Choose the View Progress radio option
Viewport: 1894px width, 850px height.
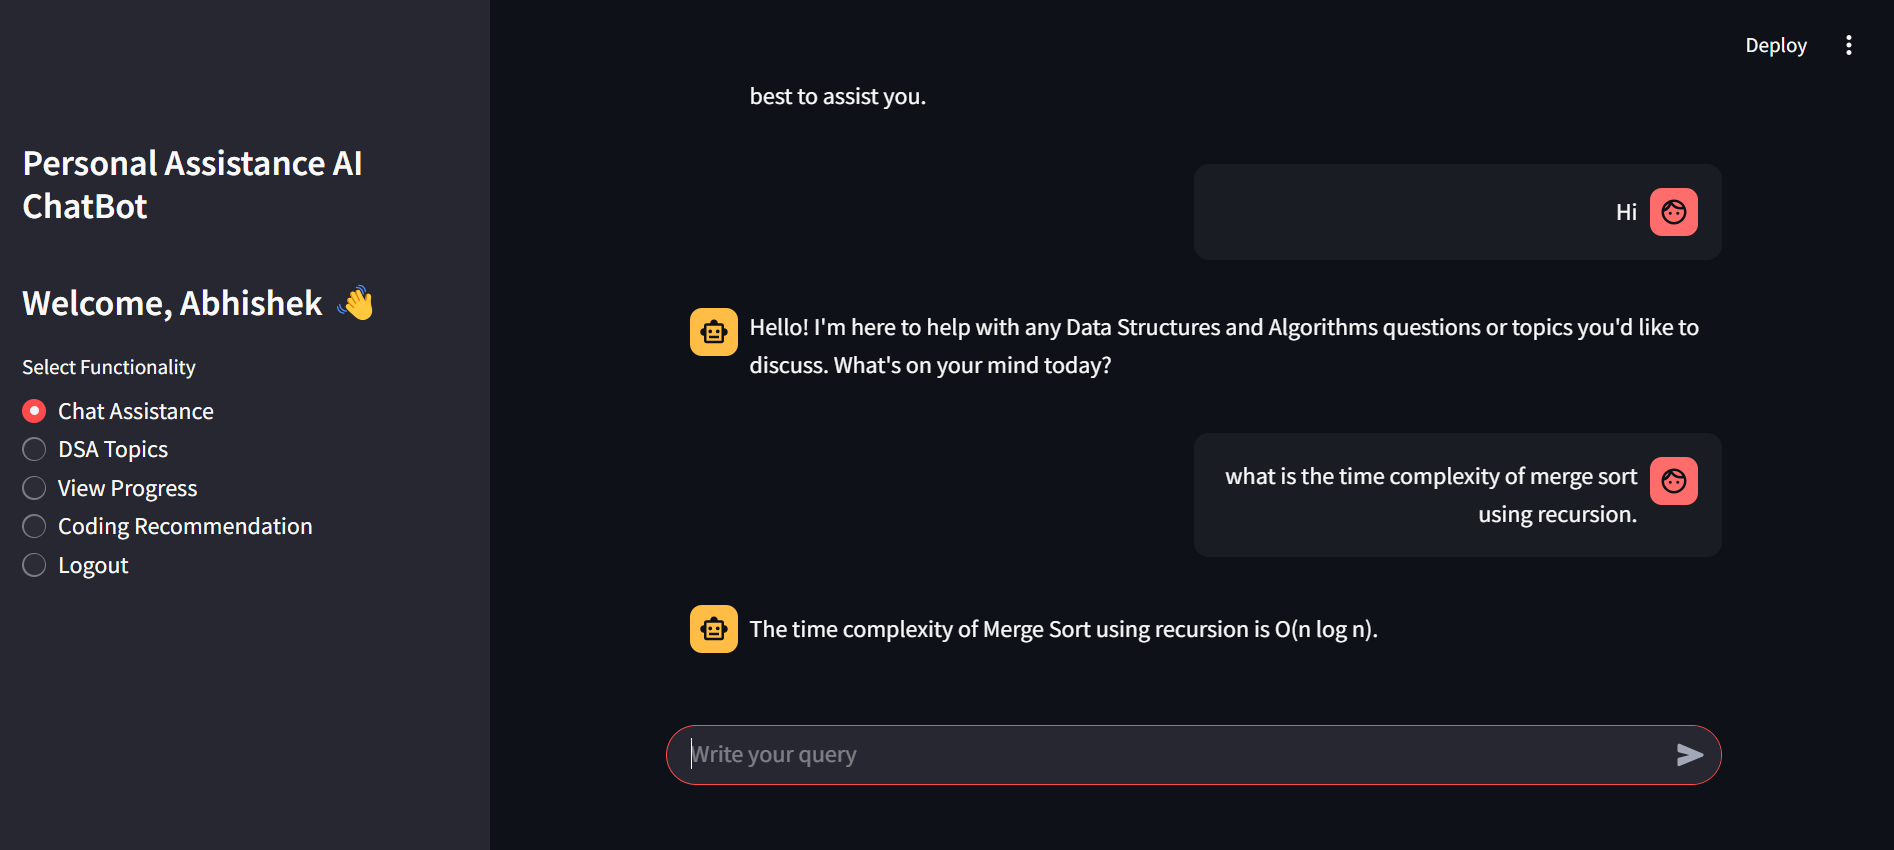(110, 488)
